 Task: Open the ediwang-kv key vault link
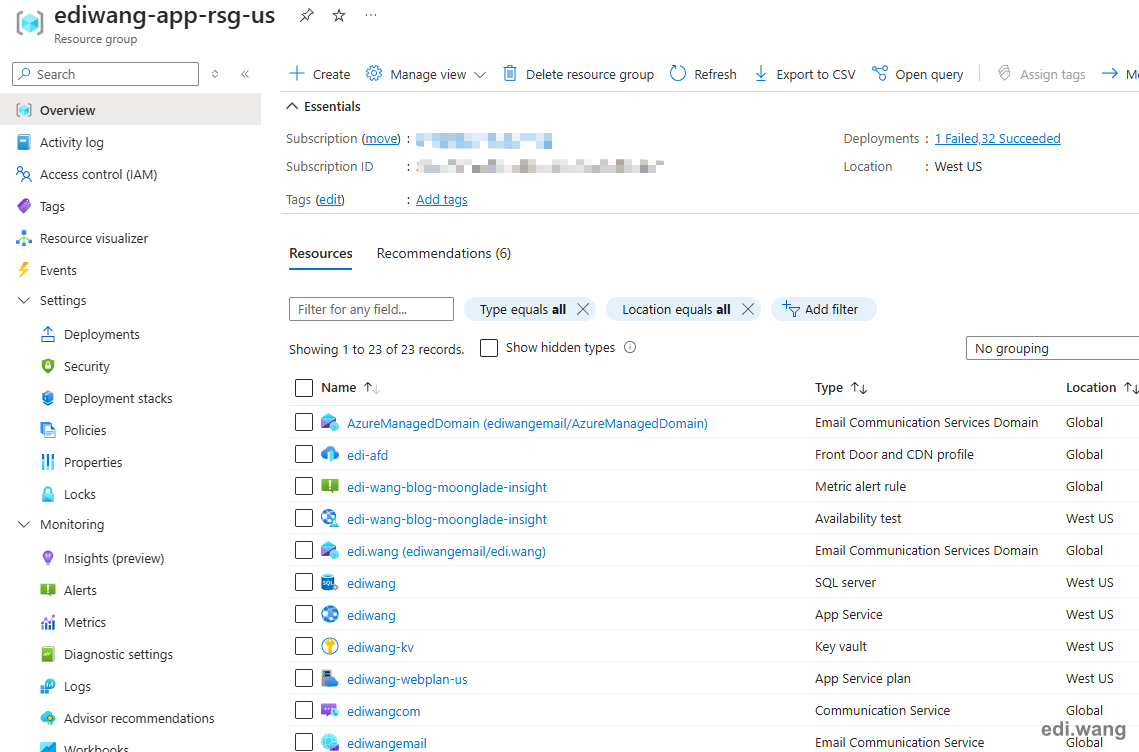tap(381, 647)
